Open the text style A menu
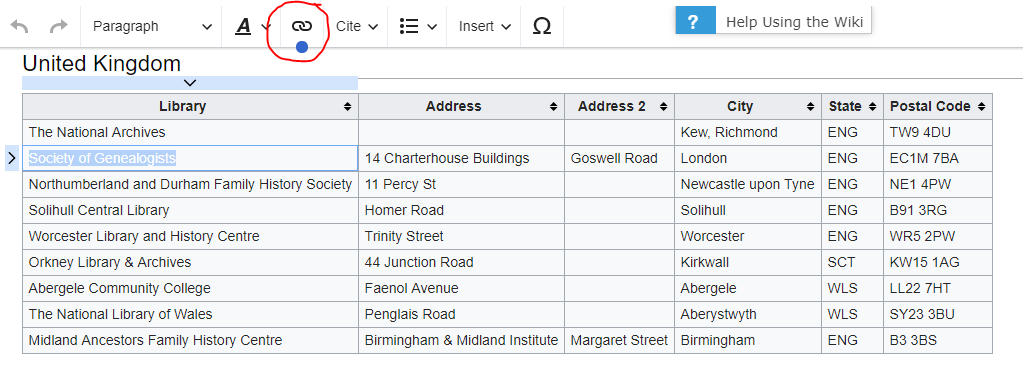 point(252,27)
